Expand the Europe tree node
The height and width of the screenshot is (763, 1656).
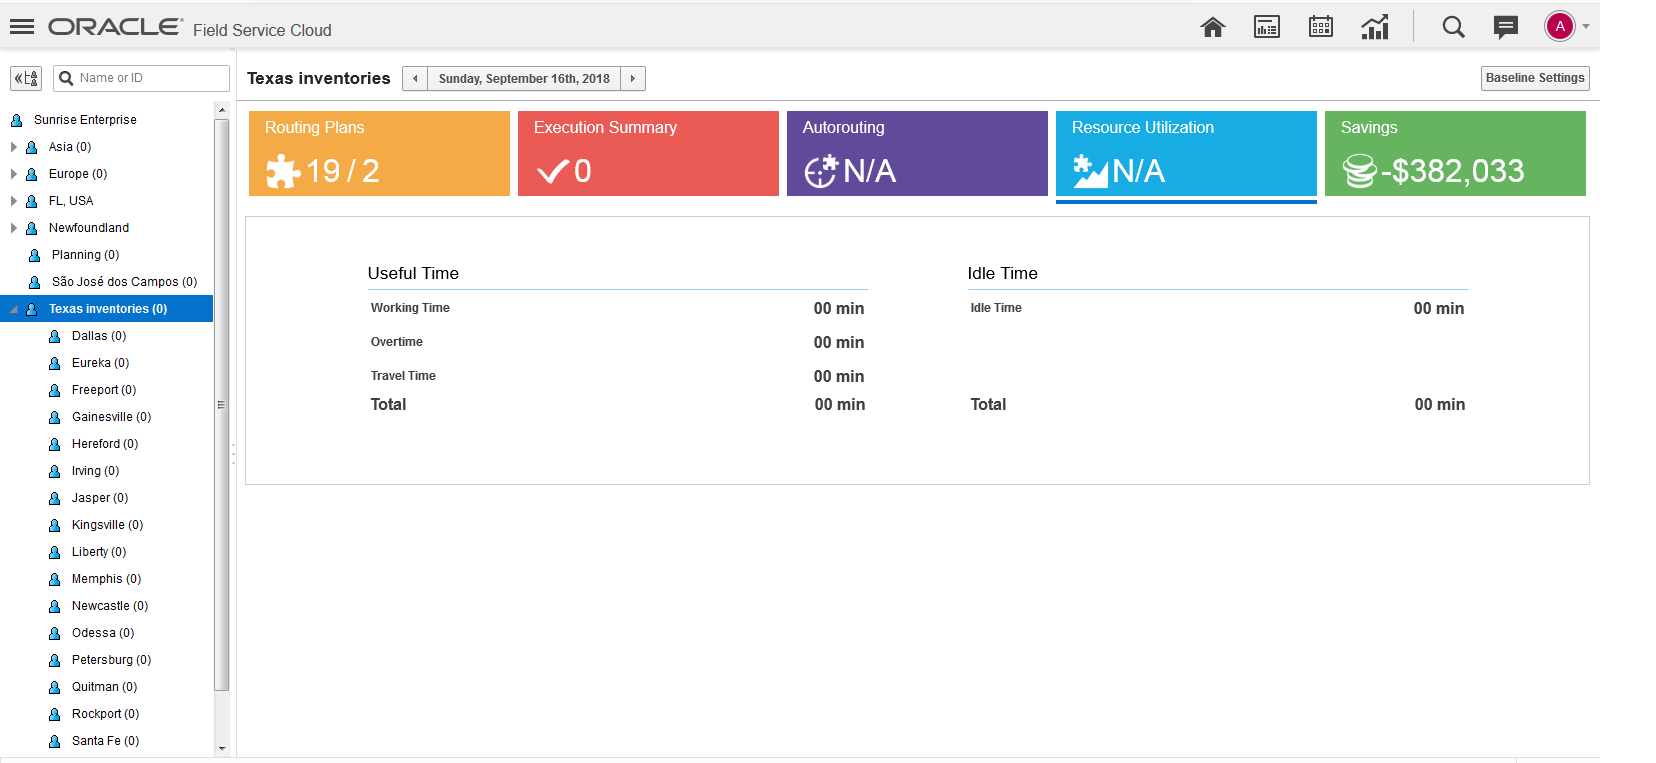pyautogui.click(x=14, y=174)
